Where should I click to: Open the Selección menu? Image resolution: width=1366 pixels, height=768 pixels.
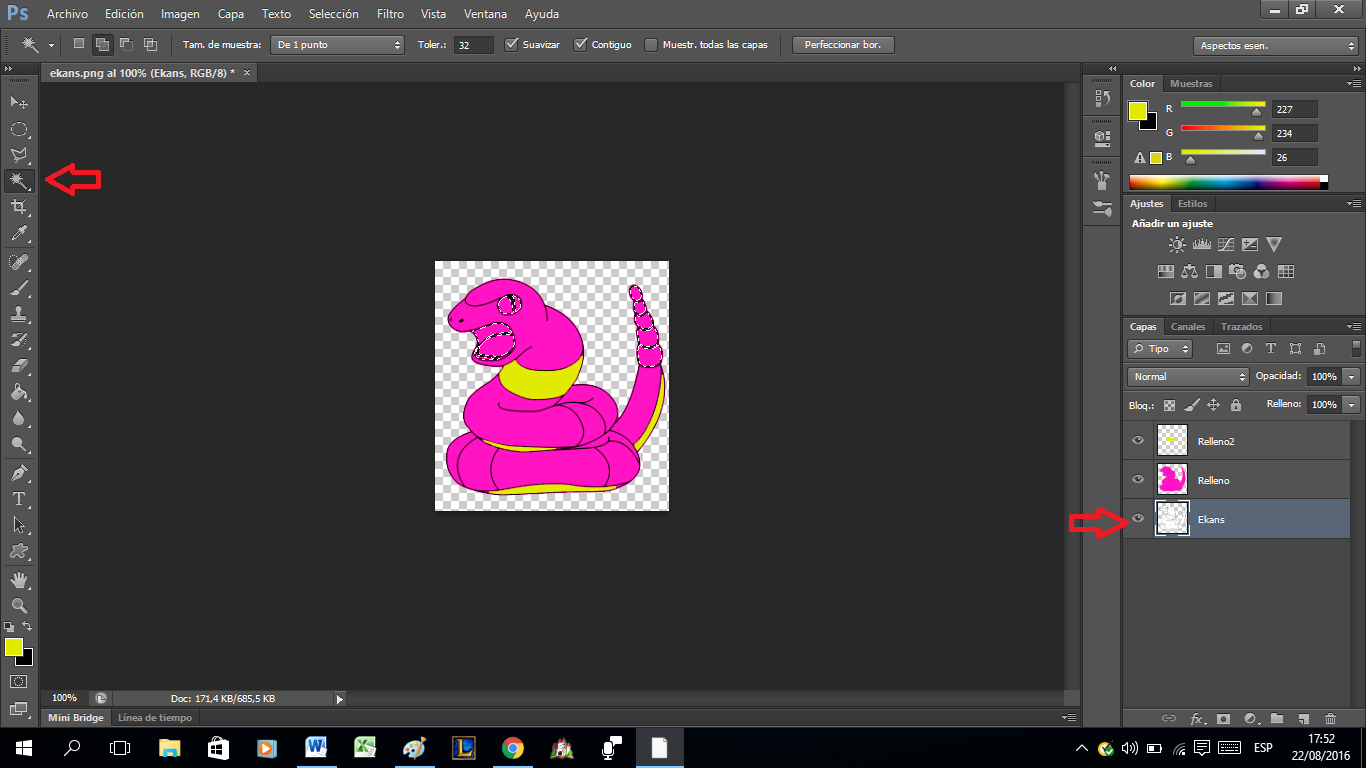pyautogui.click(x=333, y=14)
